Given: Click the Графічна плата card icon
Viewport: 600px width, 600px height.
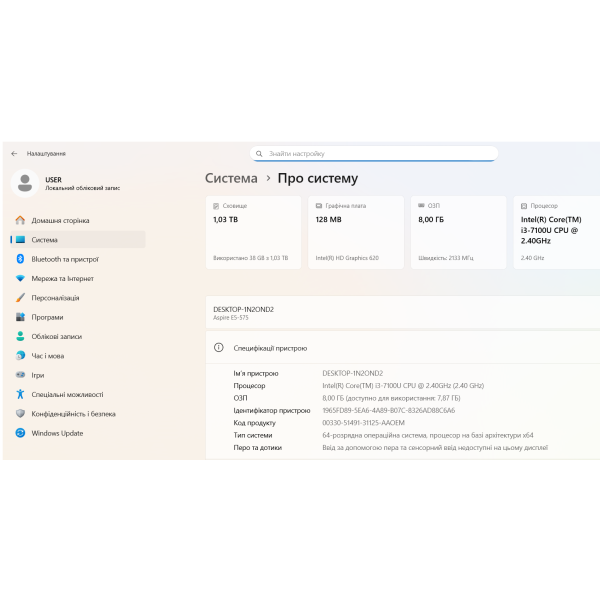Looking at the screenshot, I should pos(318,206).
